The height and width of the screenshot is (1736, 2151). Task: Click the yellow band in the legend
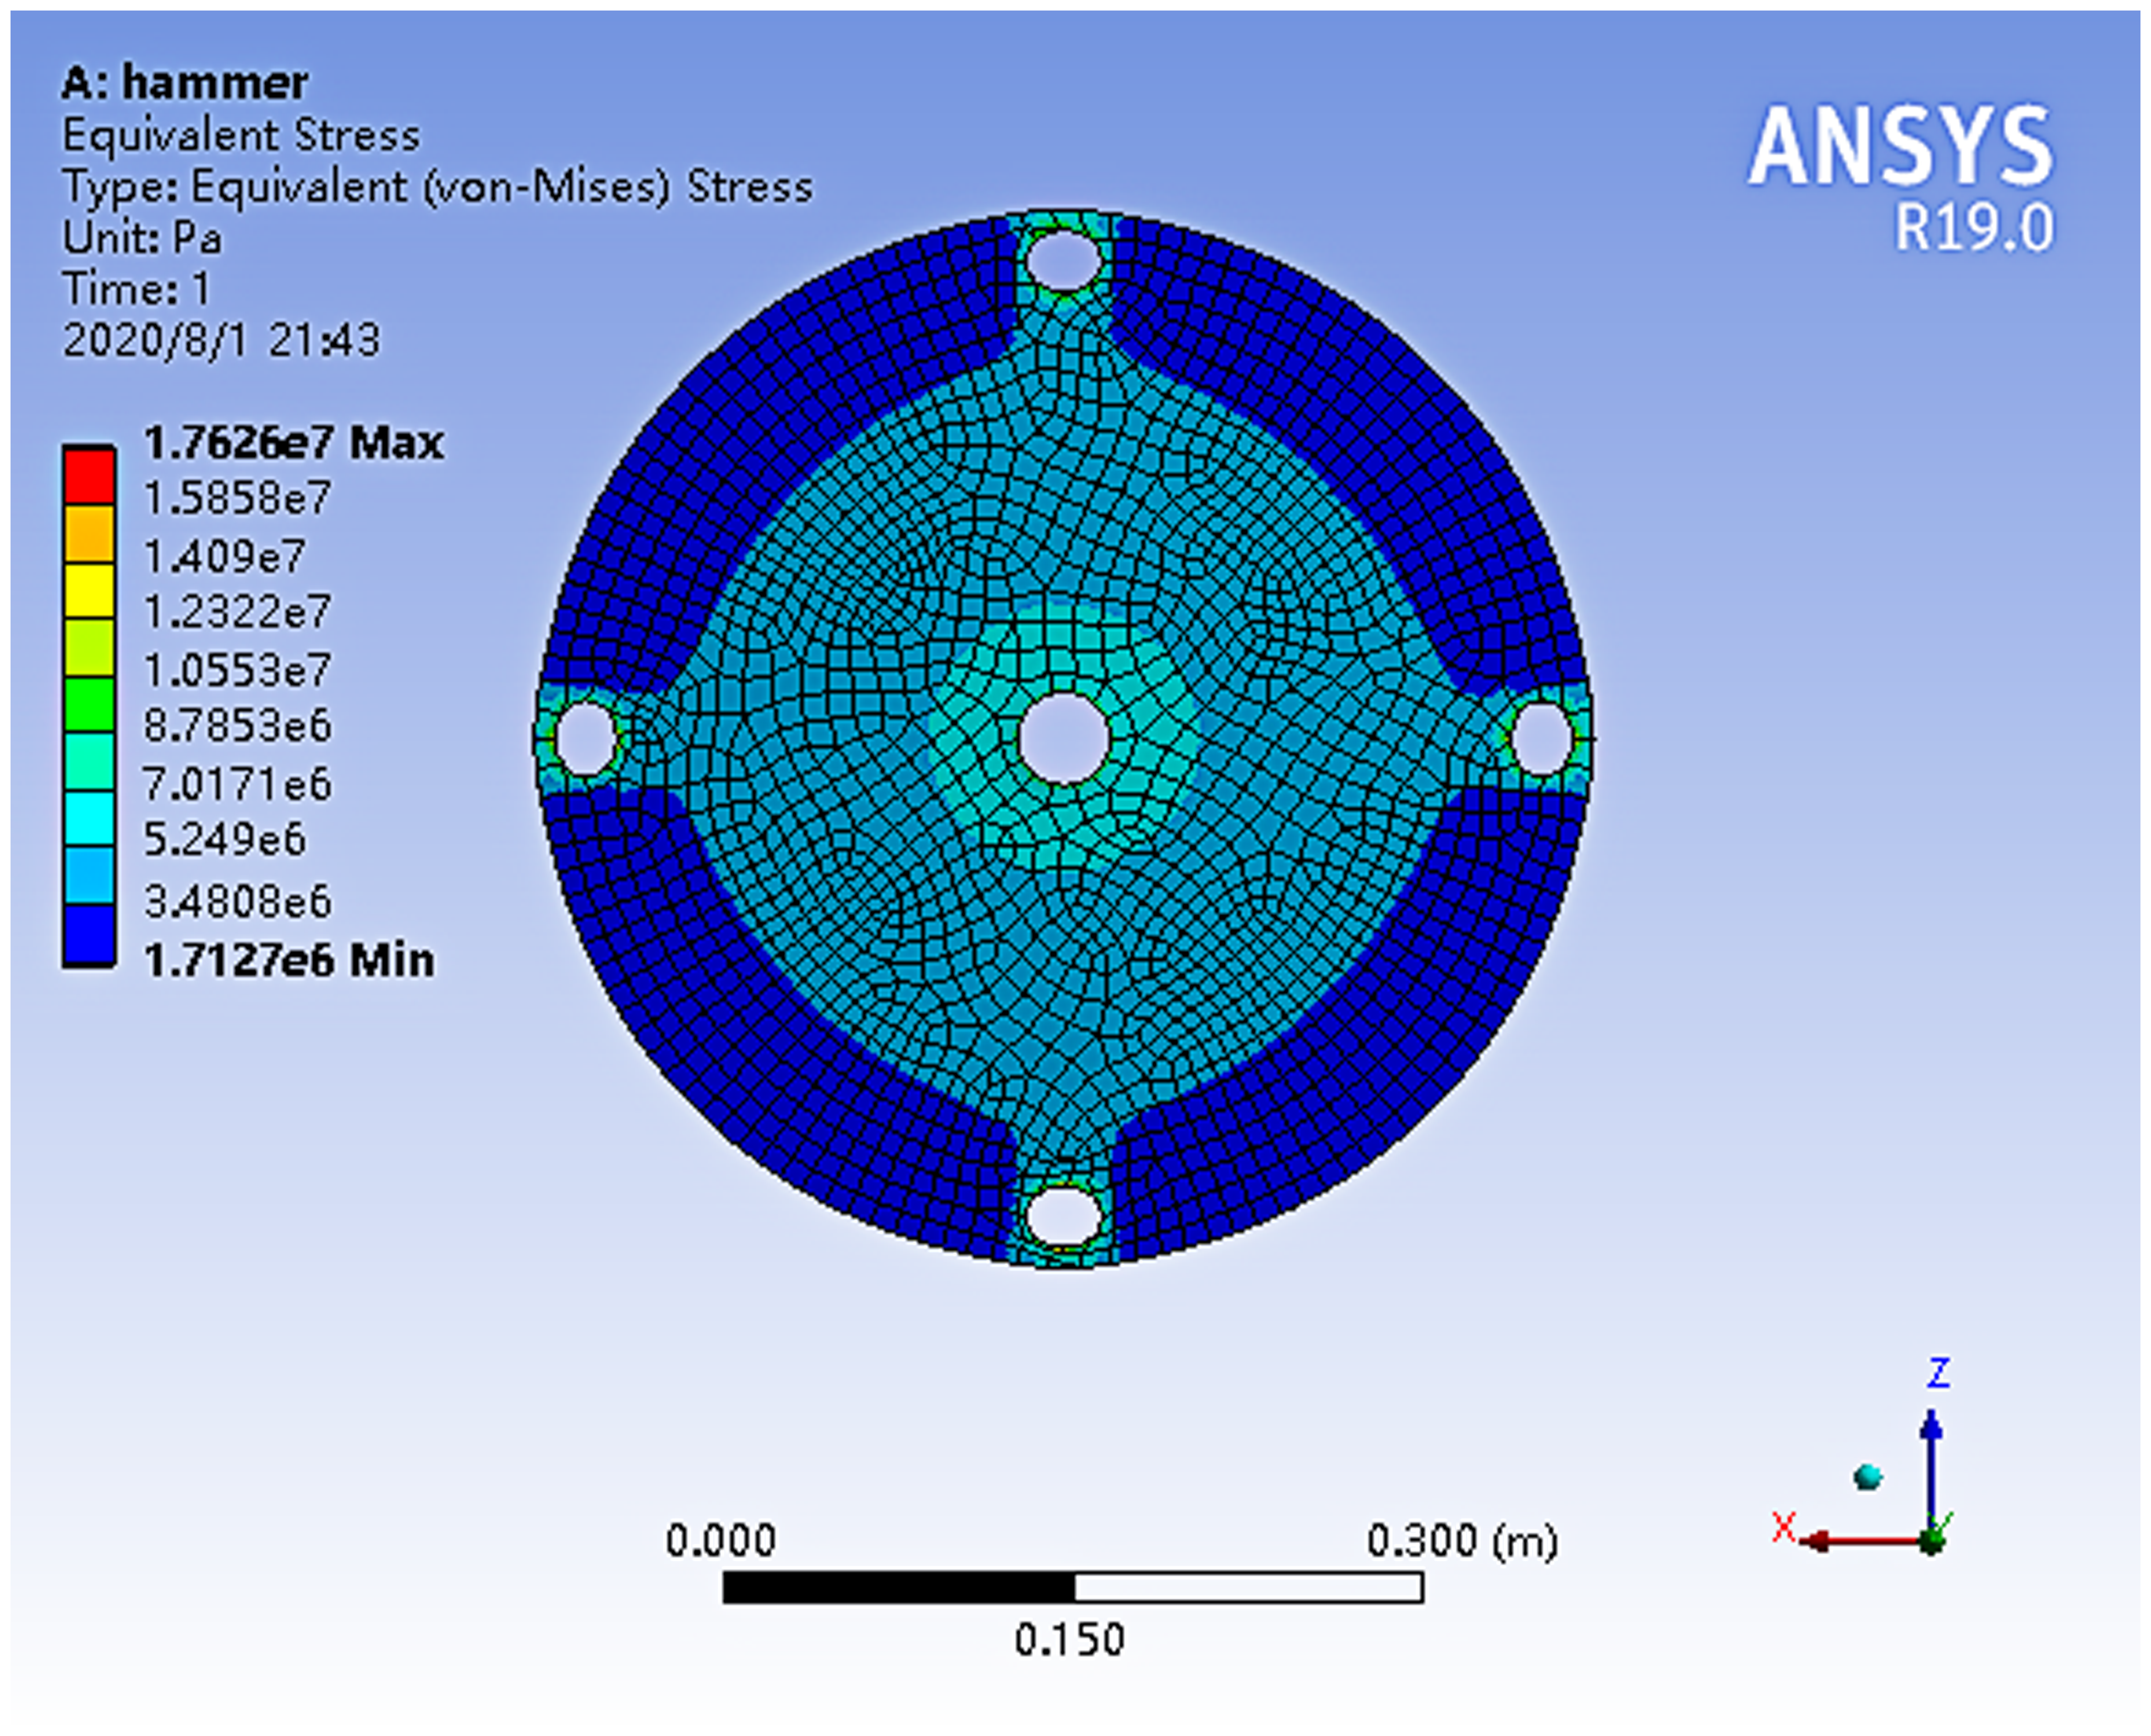(89, 590)
